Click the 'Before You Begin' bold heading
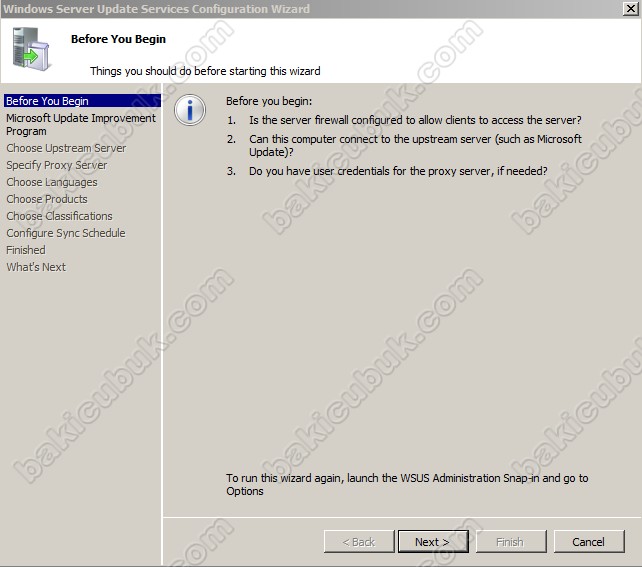This screenshot has width=642, height=567. point(118,39)
